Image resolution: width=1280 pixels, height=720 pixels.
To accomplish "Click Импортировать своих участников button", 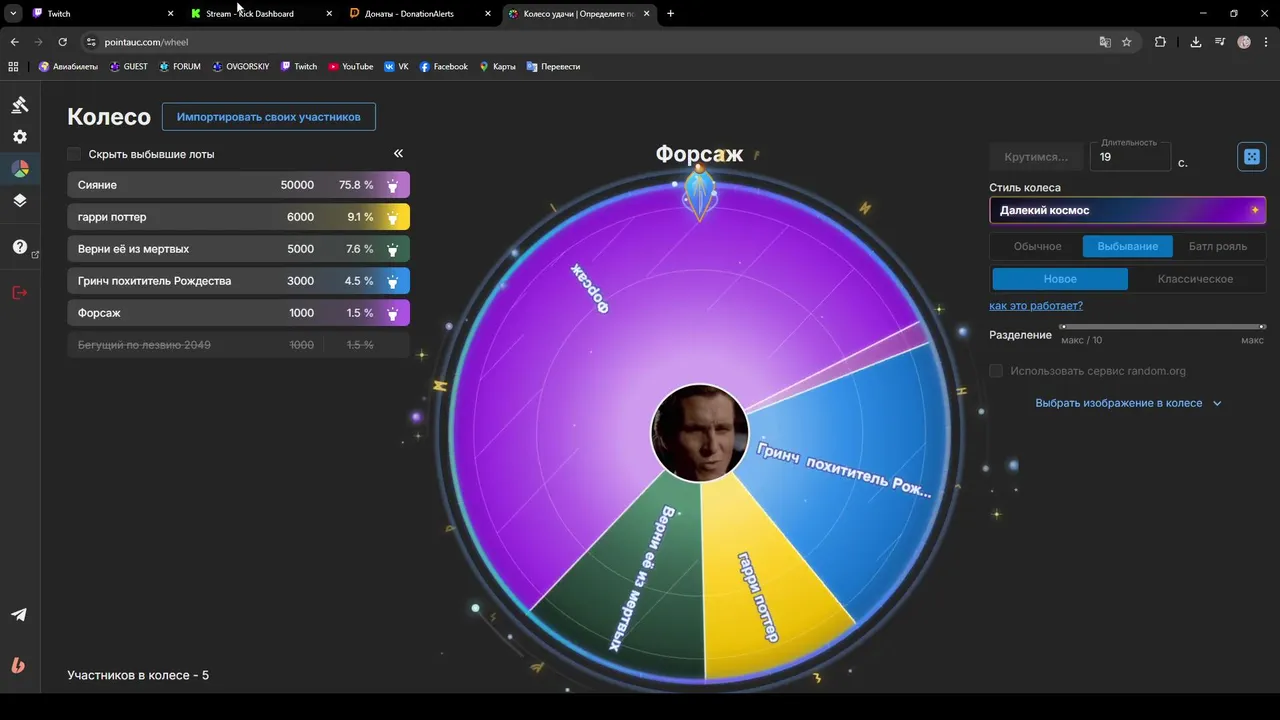I will [269, 117].
